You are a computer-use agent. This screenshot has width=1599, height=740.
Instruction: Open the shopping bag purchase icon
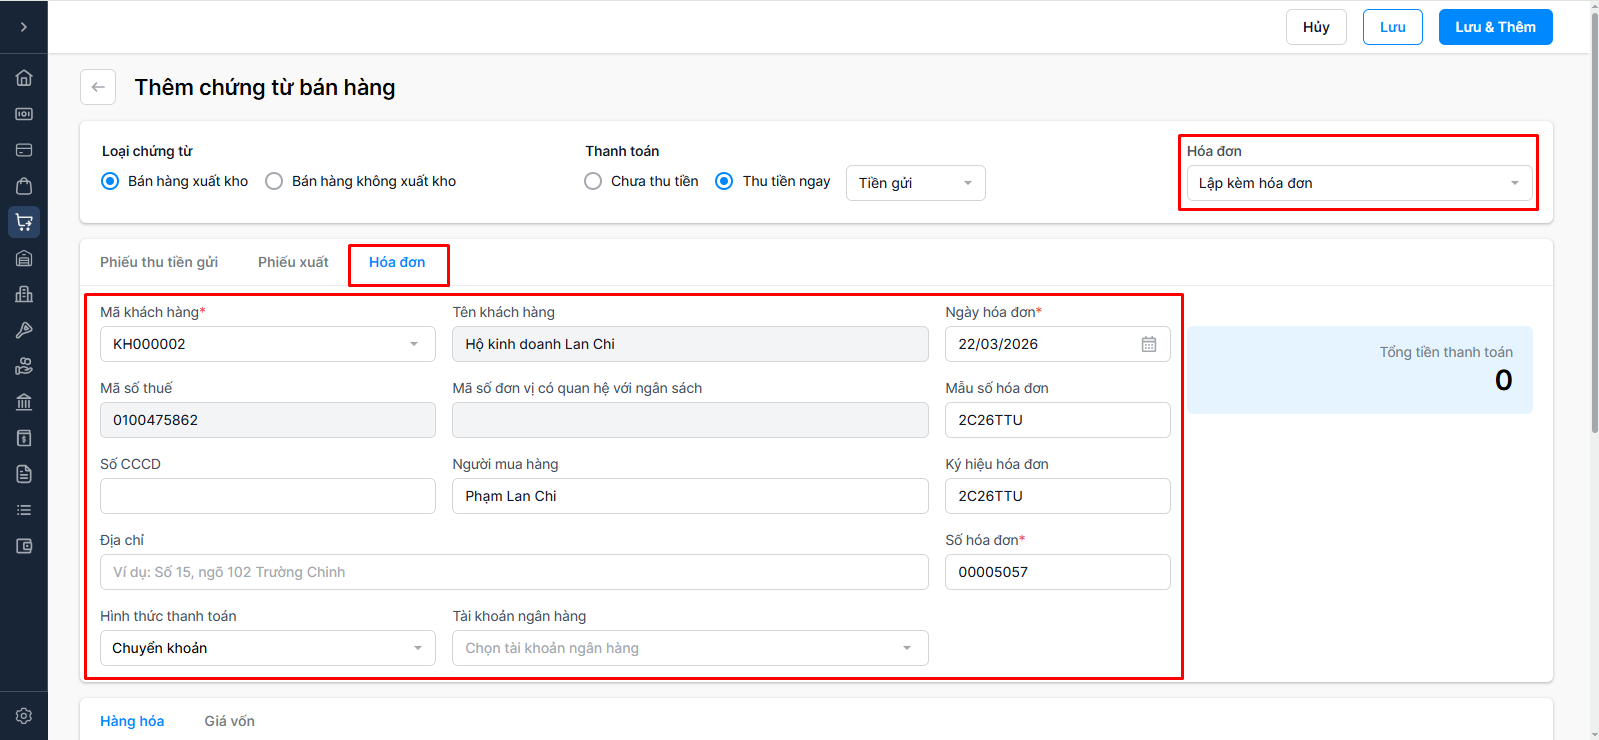point(24,186)
